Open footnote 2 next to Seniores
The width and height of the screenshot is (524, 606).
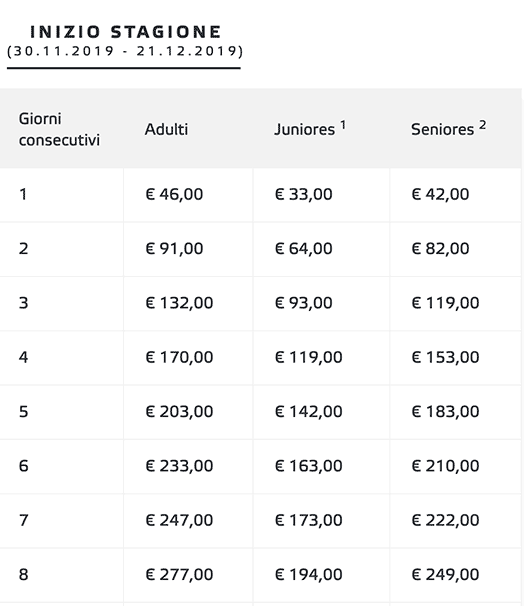[482, 125]
